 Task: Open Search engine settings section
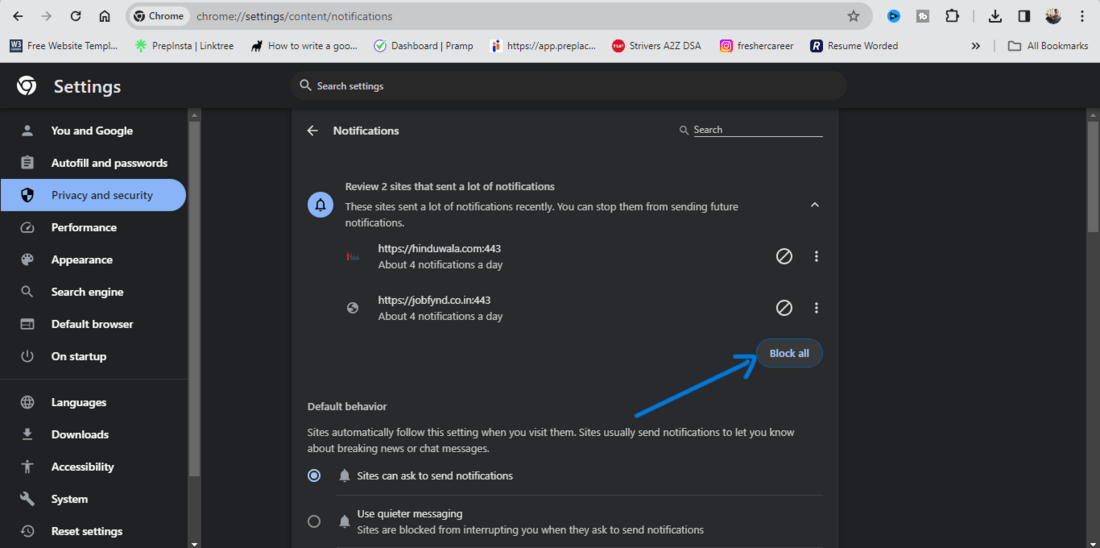(87, 292)
